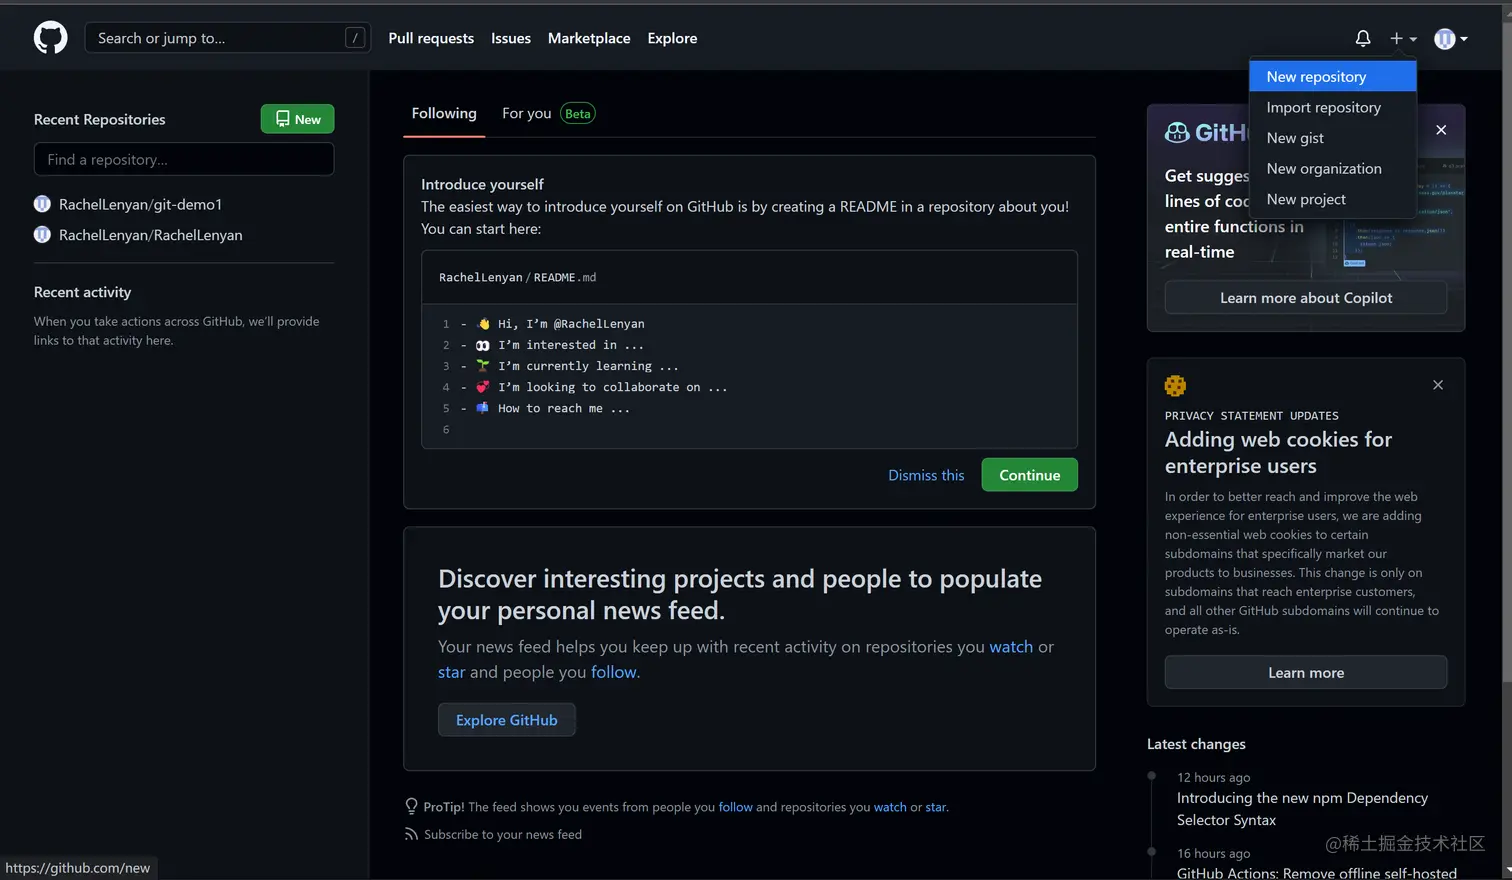This screenshot has height=880, width=1512.
Task: Switch to the Following tab
Action: pos(444,113)
